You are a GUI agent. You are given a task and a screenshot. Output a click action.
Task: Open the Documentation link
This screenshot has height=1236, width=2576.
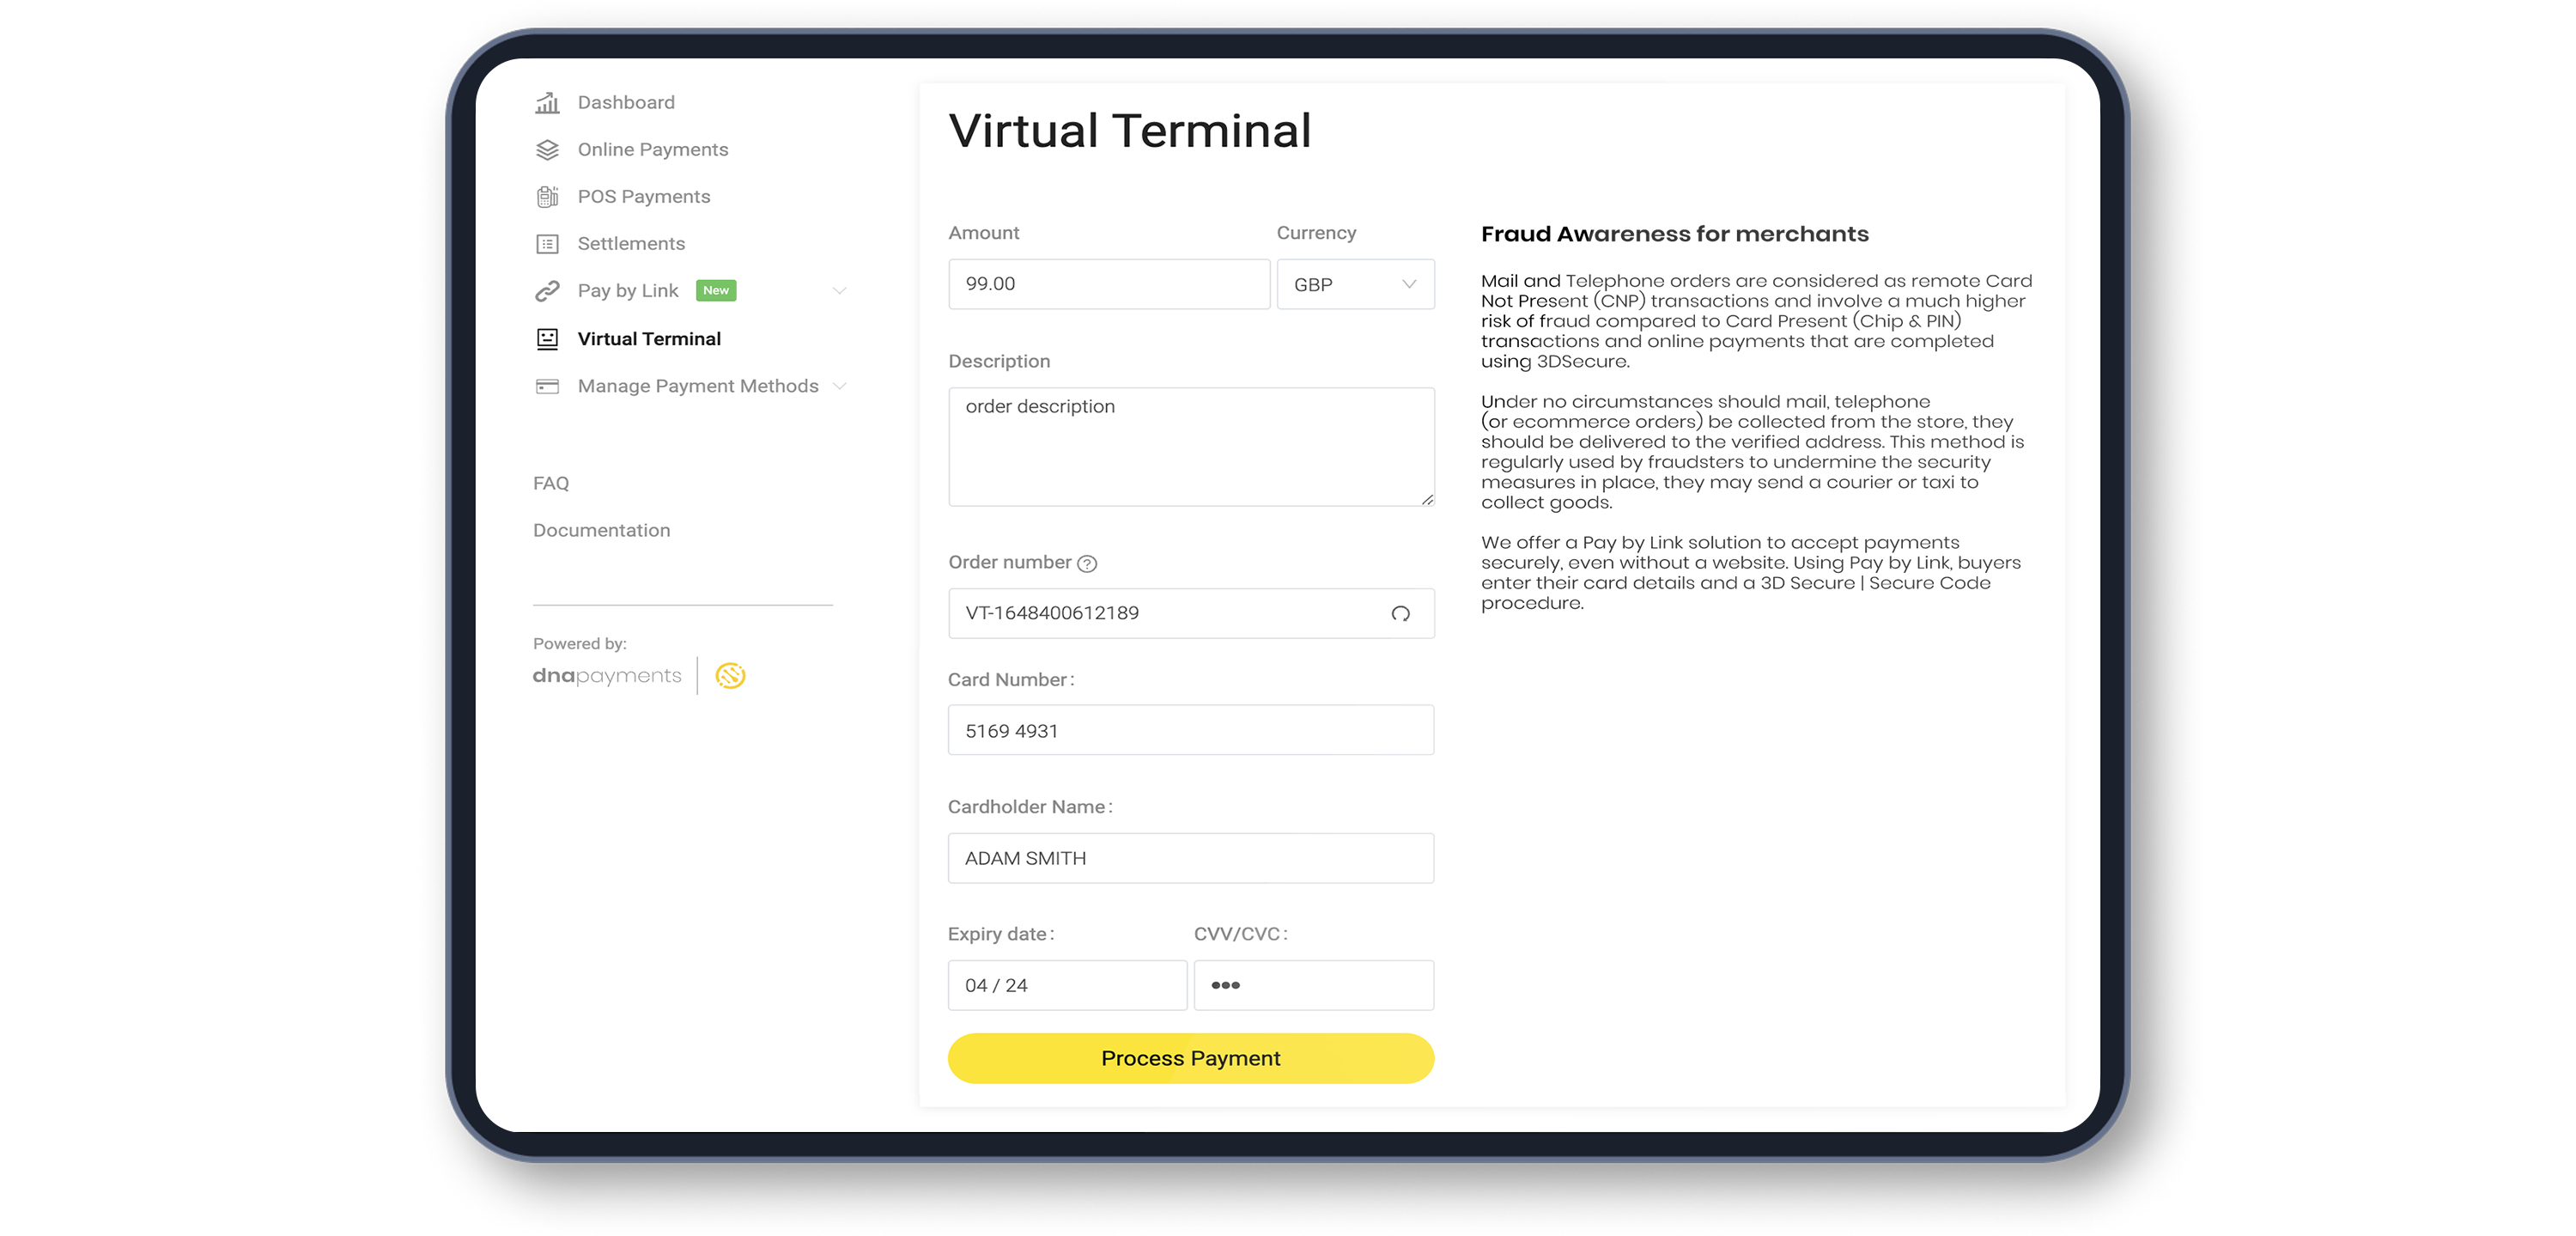pos(601,530)
